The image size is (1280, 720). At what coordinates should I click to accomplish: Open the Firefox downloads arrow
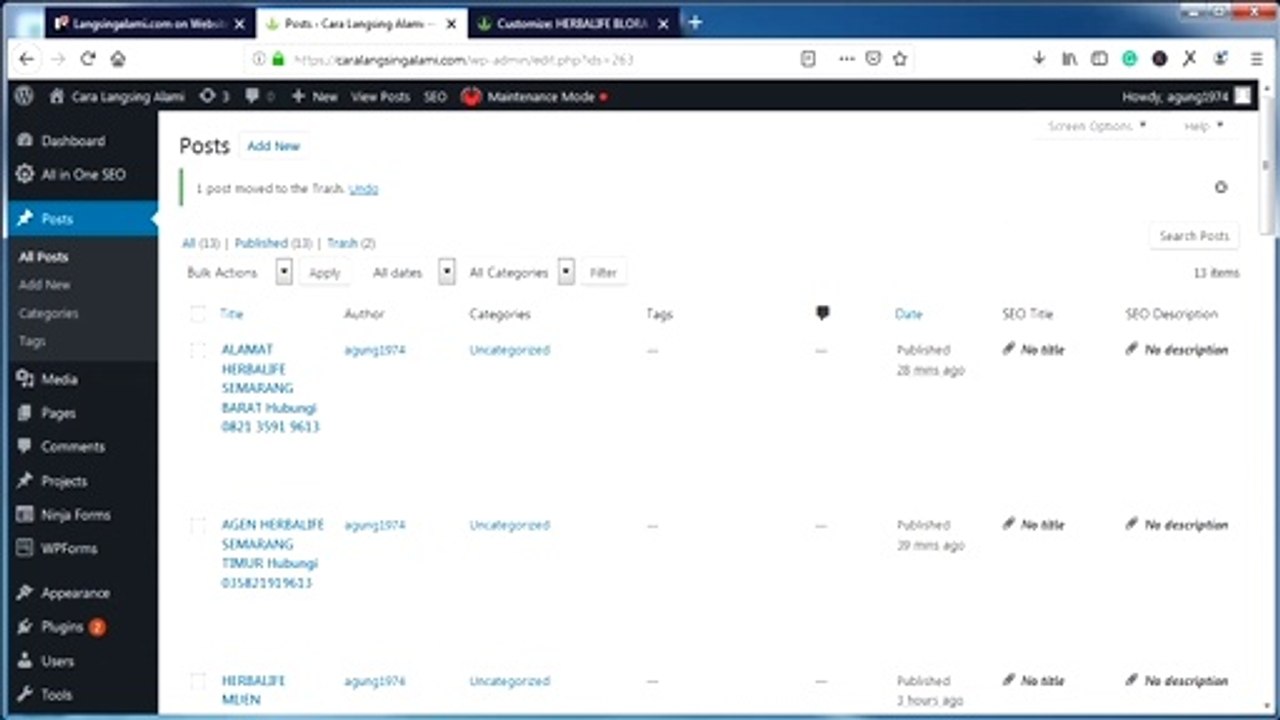1039,60
